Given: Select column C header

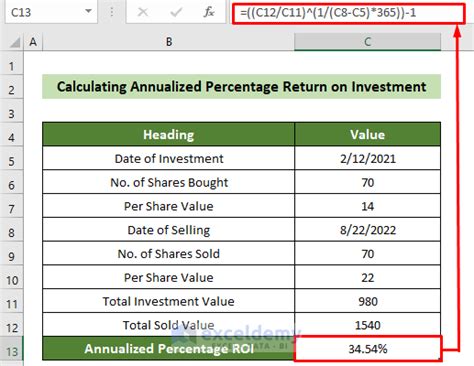Looking at the screenshot, I should tap(367, 42).
